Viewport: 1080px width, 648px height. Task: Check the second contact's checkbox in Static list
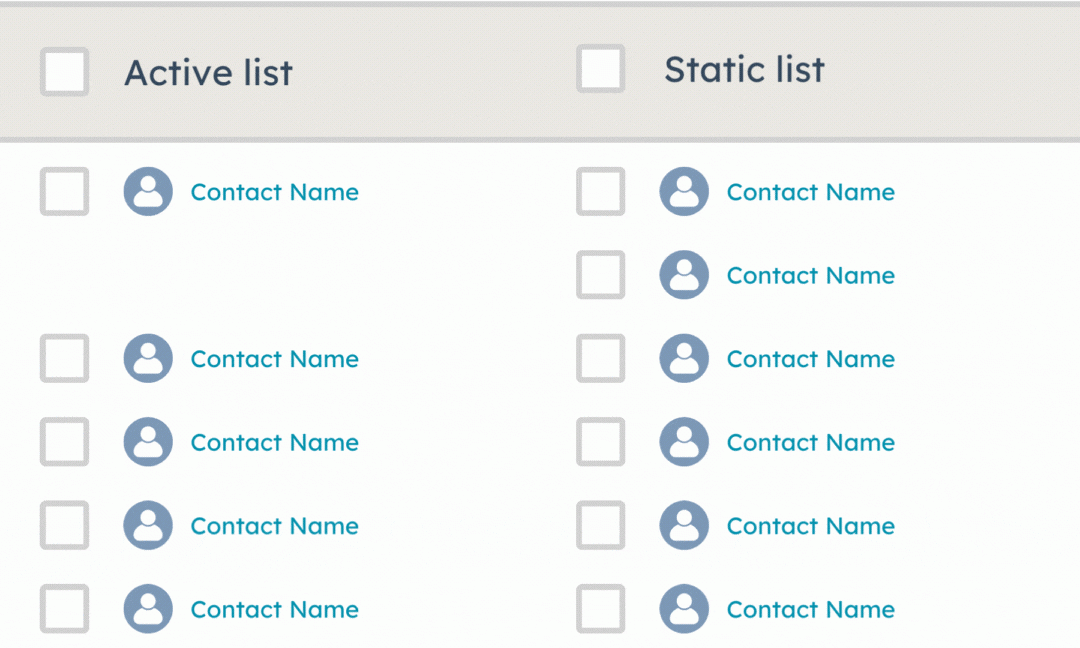click(601, 275)
